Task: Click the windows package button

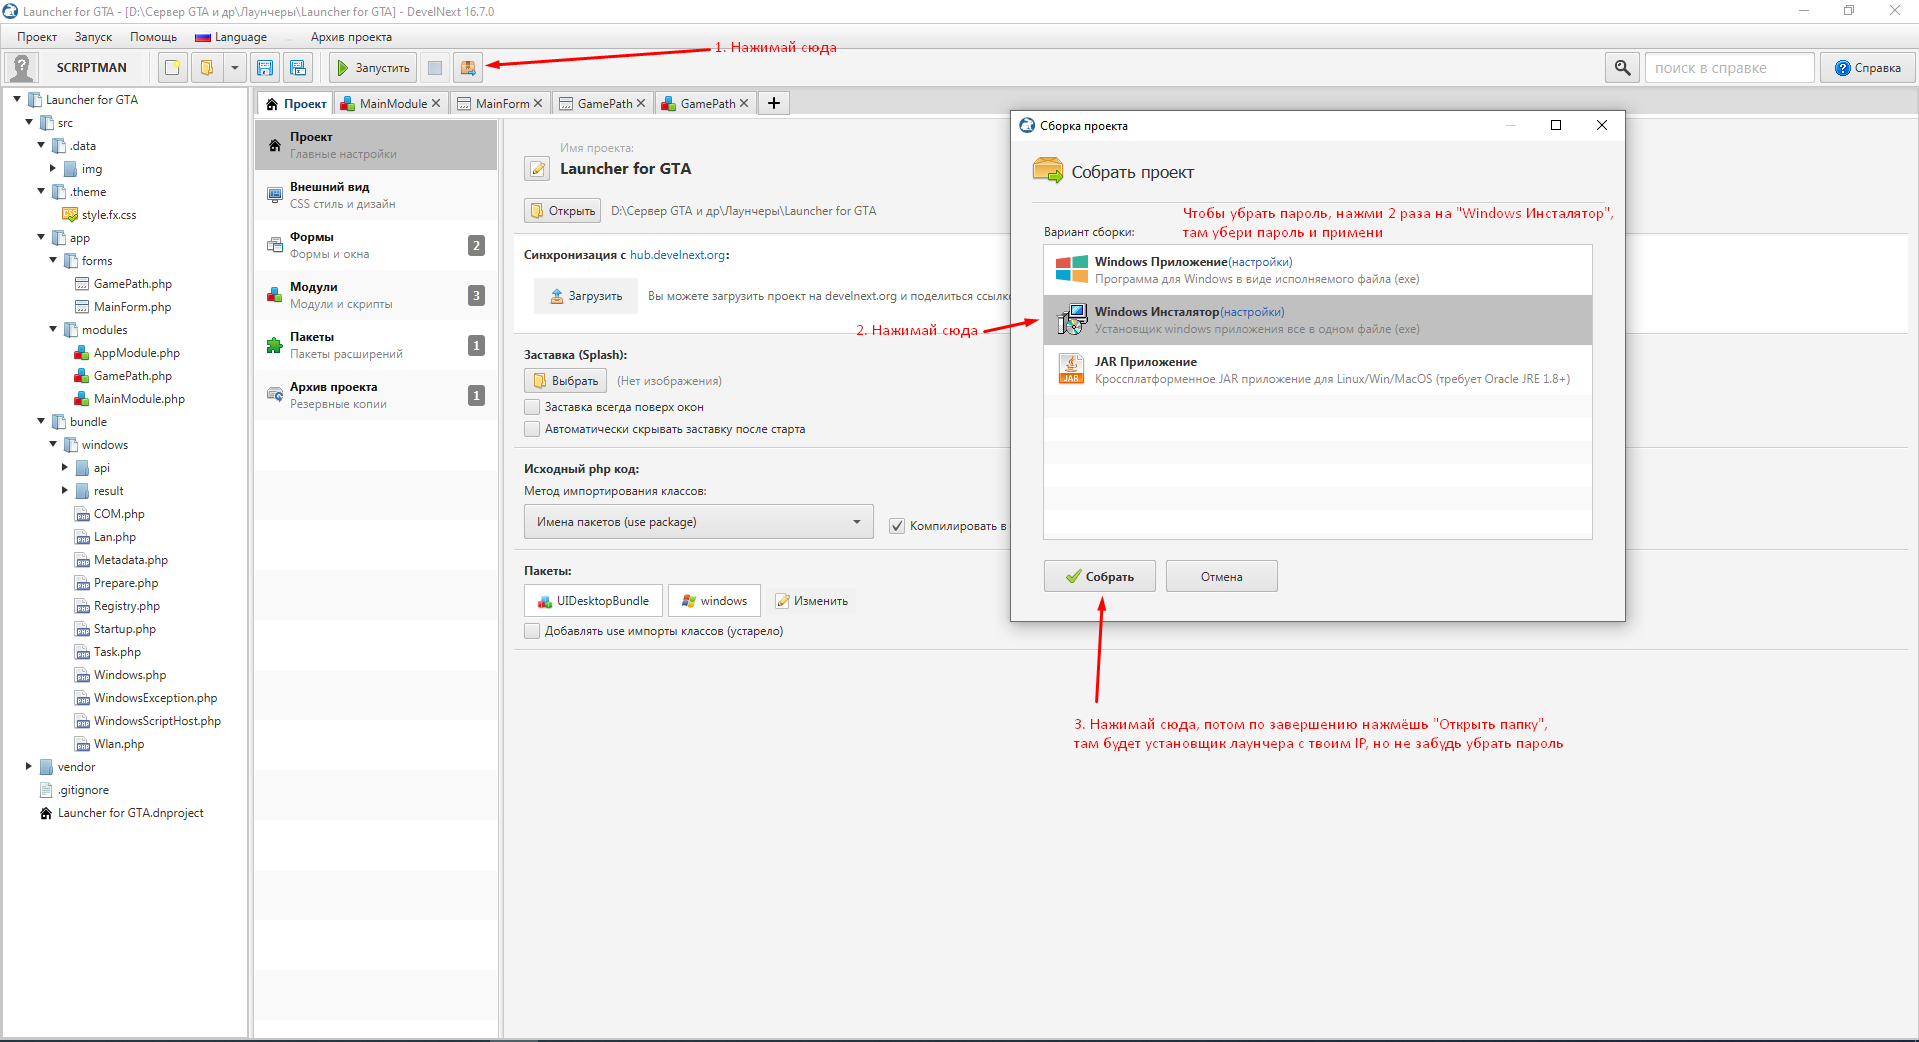Action: tap(714, 601)
